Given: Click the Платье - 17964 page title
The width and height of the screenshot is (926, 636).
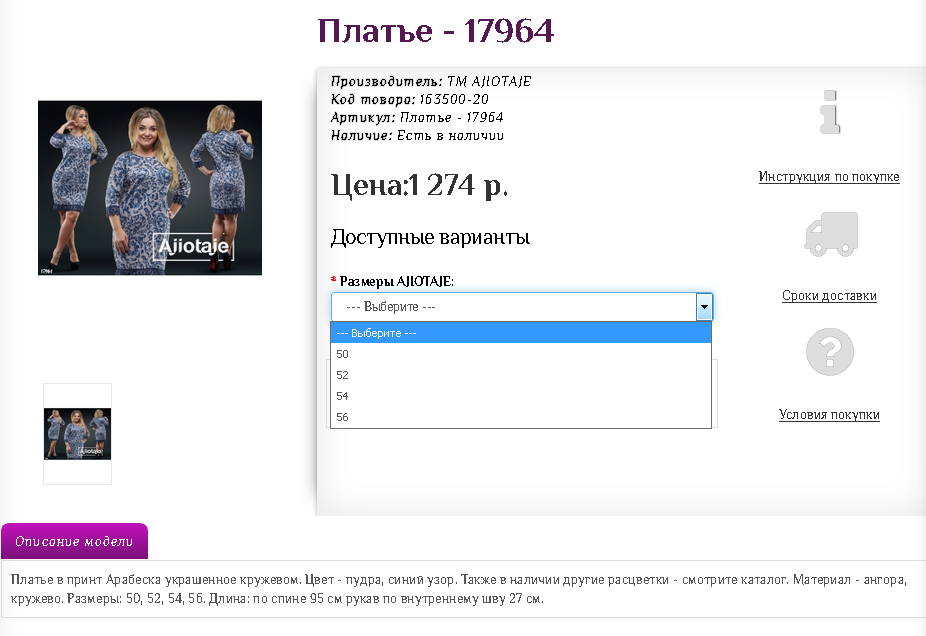Looking at the screenshot, I should tap(436, 31).
